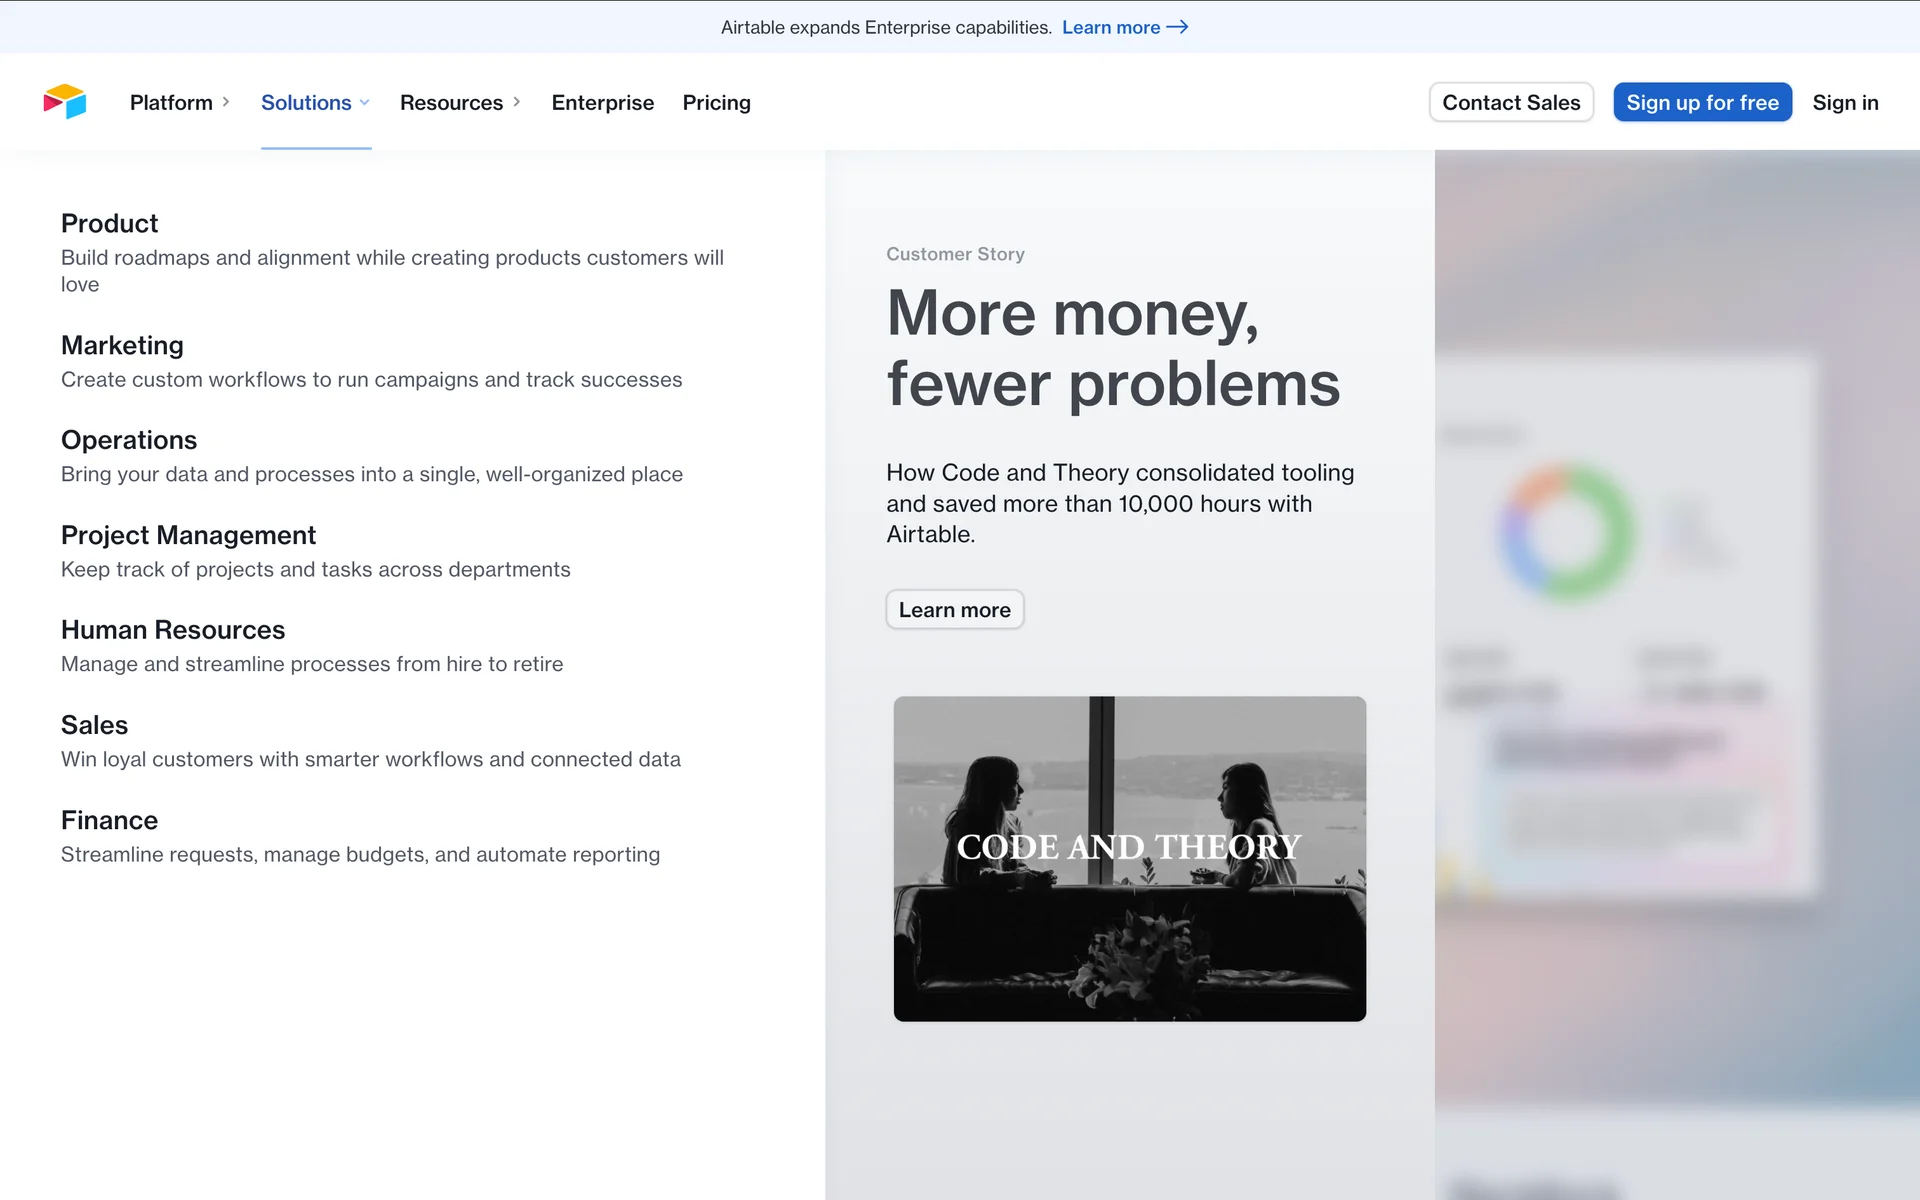
Task: Select the Human Resources solution
Action: pos(173,630)
